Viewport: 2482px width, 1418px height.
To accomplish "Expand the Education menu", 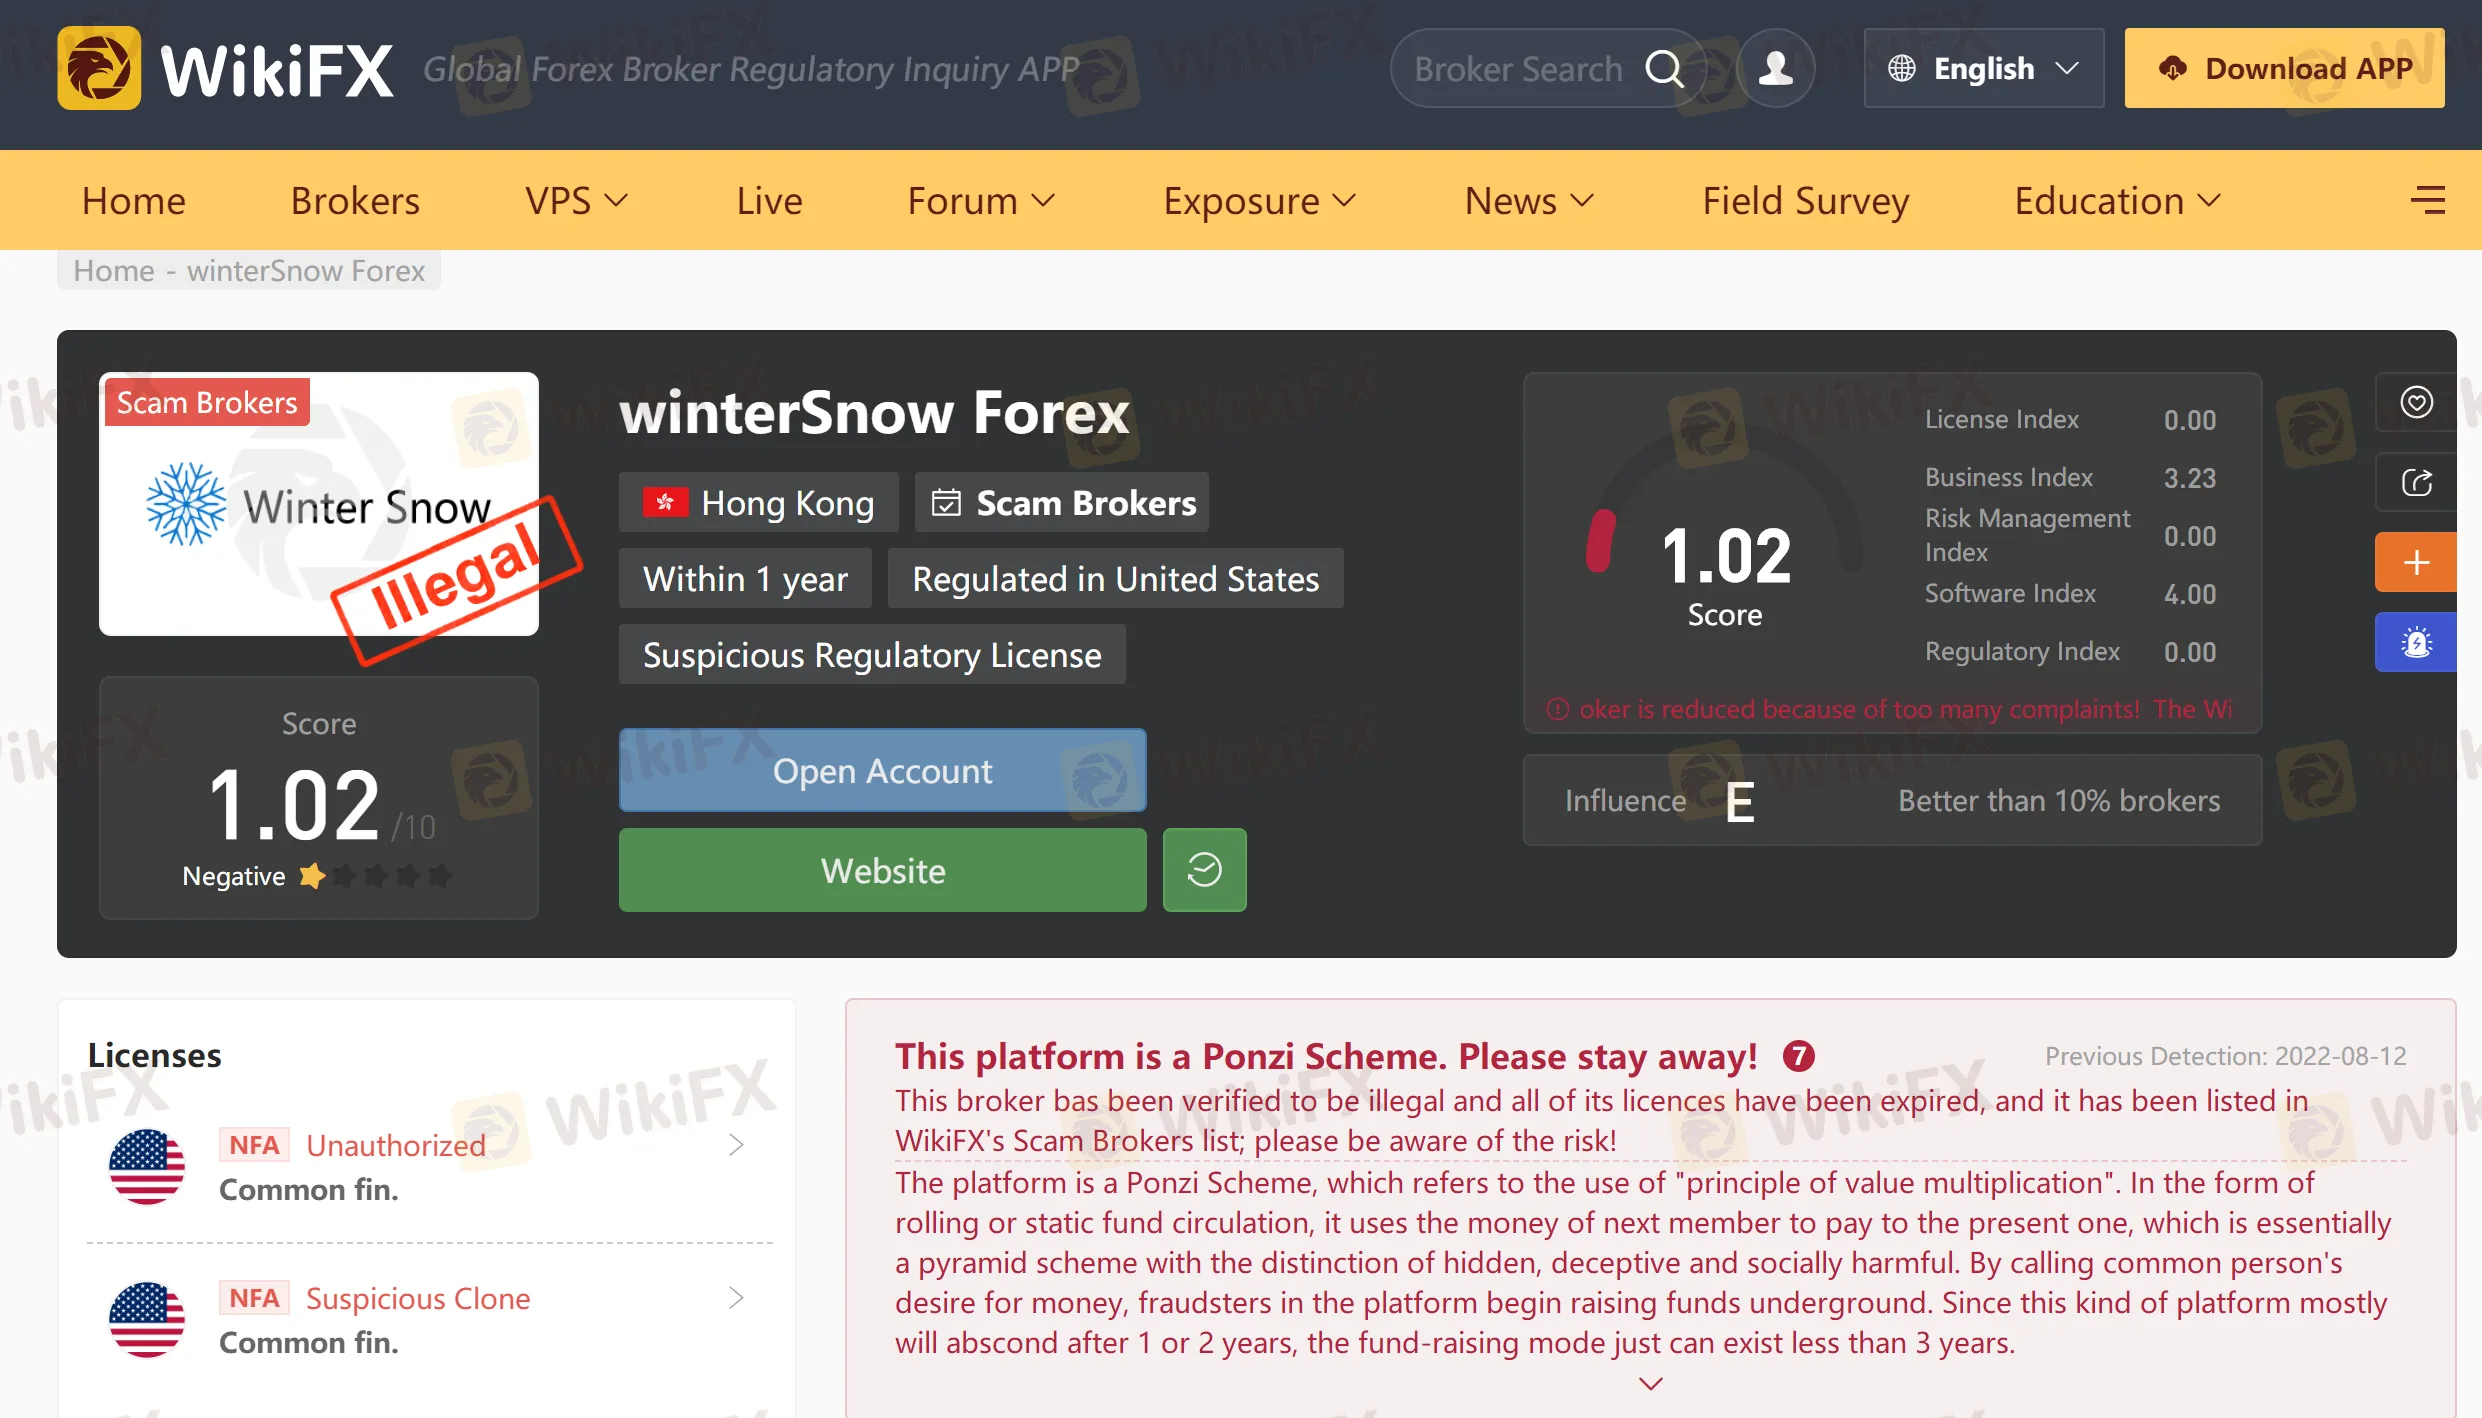I will 2117,201.
